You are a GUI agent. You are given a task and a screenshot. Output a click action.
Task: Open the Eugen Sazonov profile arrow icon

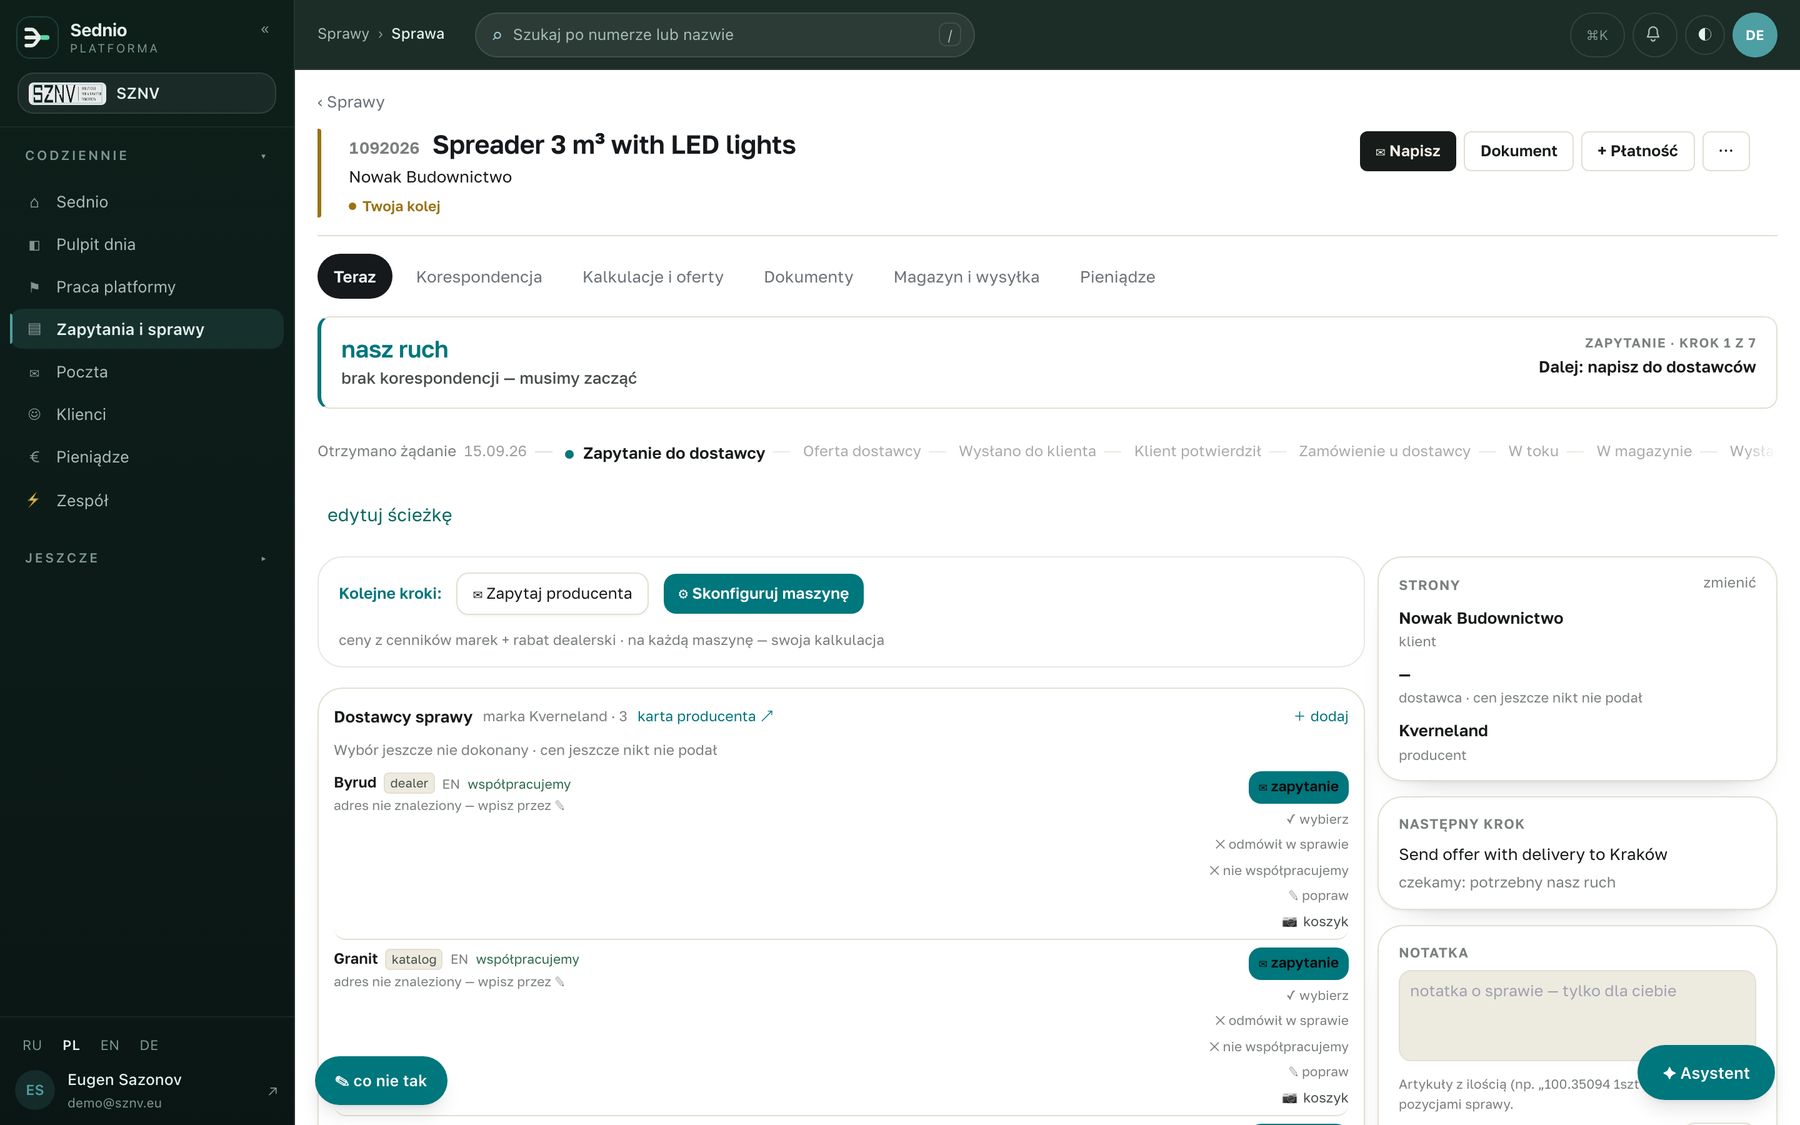pyautogui.click(x=272, y=1091)
